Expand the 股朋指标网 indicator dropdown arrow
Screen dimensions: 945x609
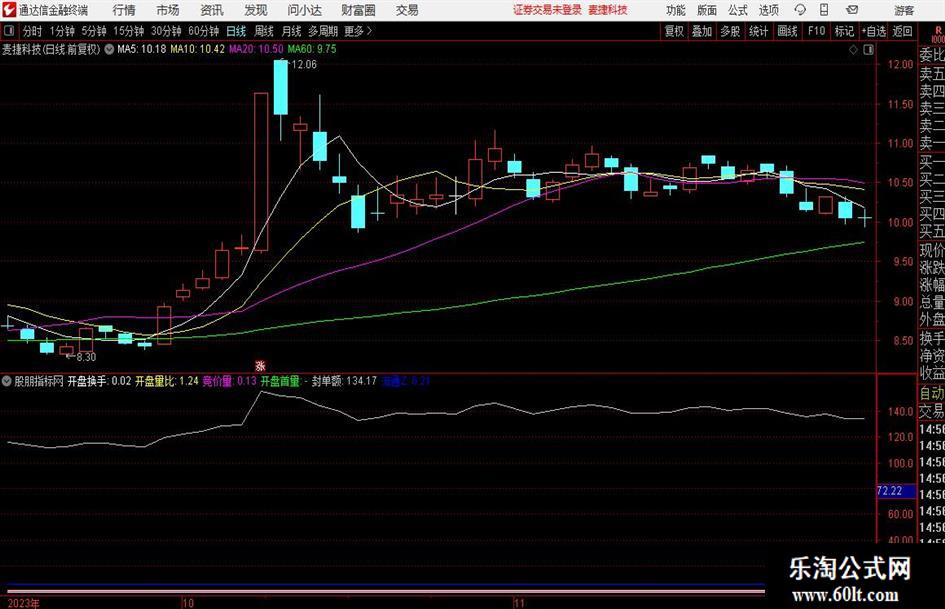click(x=7, y=381)
